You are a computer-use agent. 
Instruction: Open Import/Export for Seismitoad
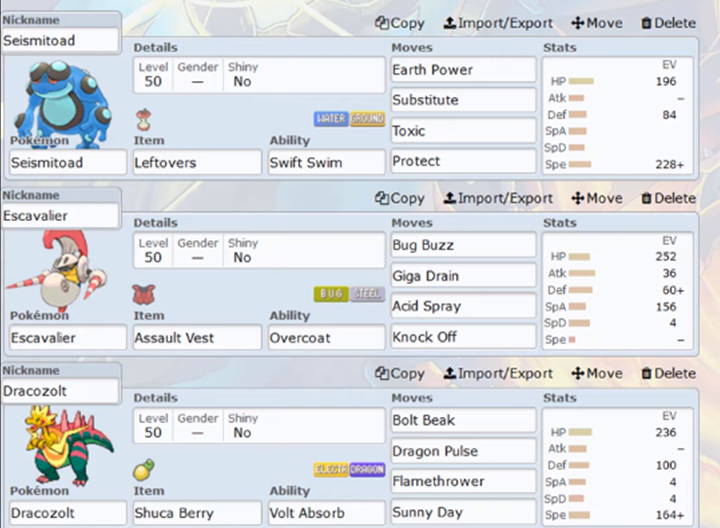tap(498, 23)
